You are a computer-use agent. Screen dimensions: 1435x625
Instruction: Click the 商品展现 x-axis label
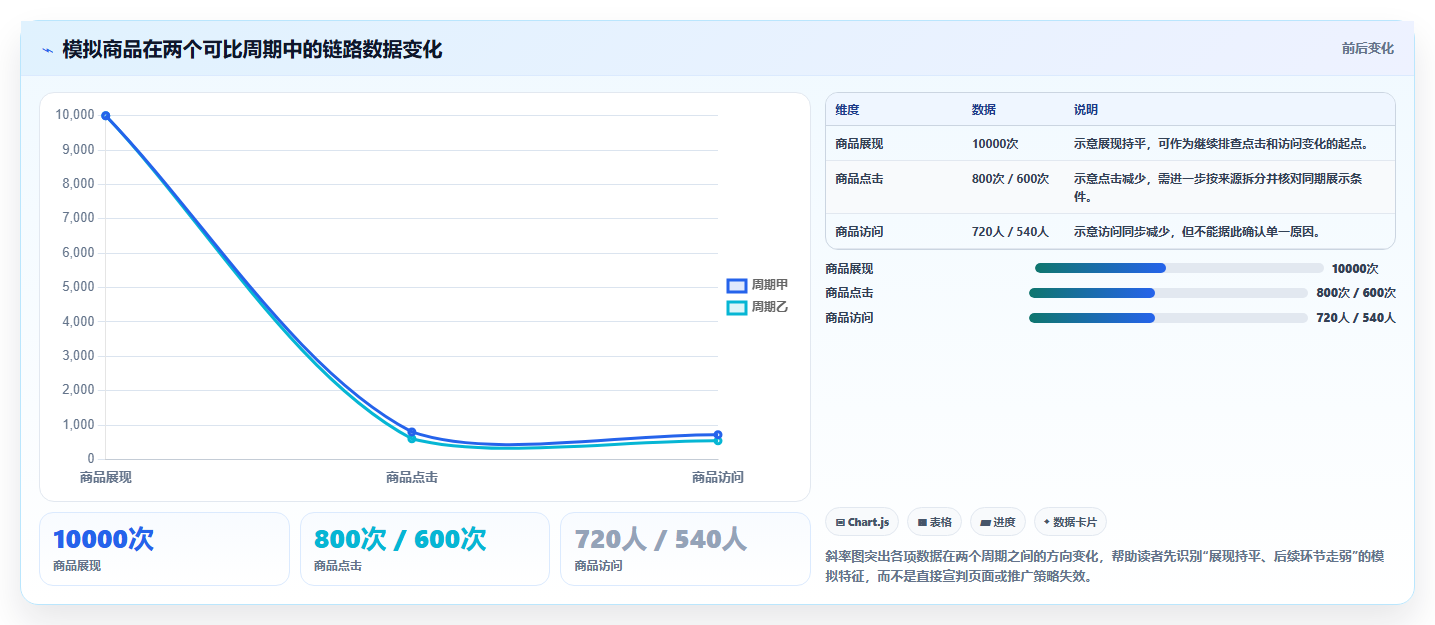(106, 477)
